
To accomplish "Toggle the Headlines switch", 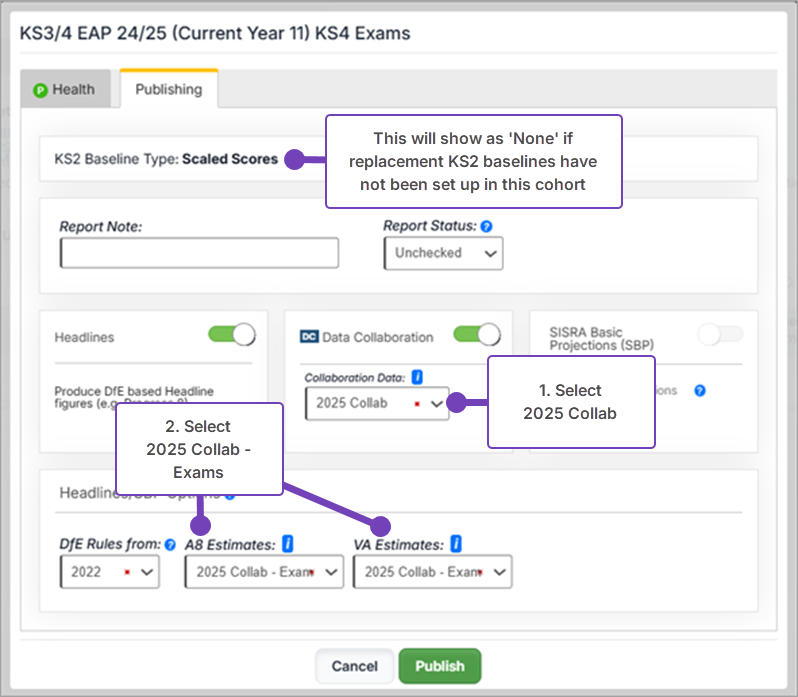I will (x=231, y=336).
